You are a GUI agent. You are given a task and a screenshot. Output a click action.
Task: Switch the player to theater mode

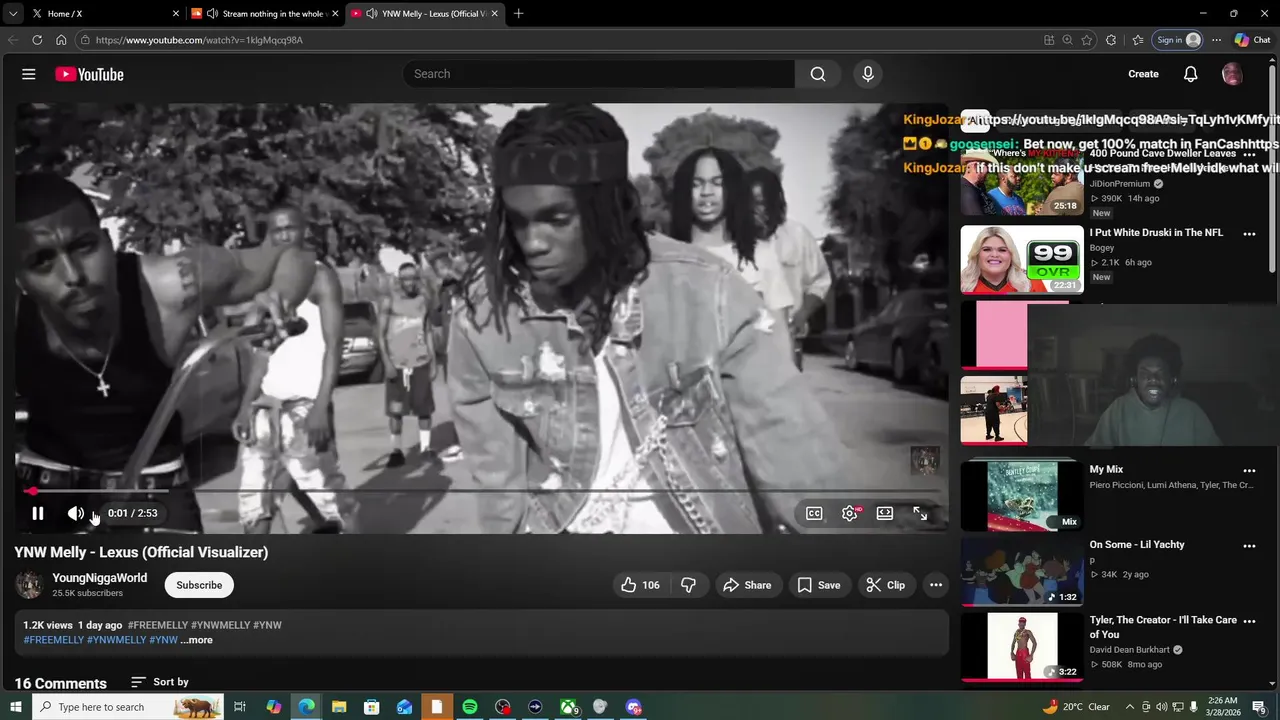tap(885, 513)
